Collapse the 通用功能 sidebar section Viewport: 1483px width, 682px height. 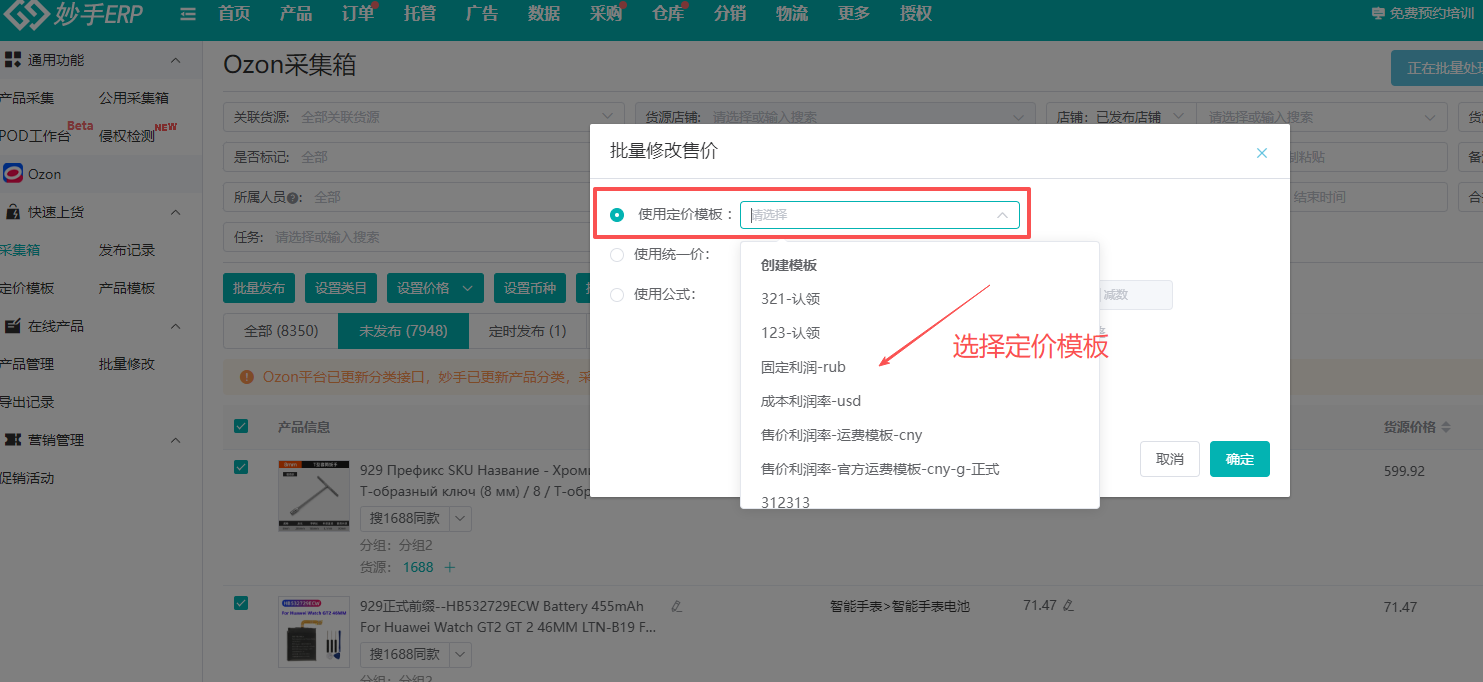tap(175, 60)
